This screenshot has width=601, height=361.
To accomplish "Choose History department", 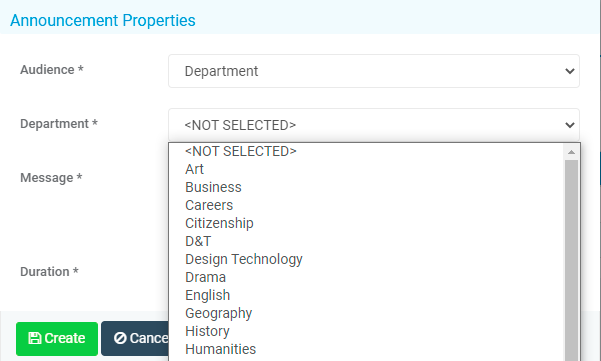I will click(x=367, y=331).
